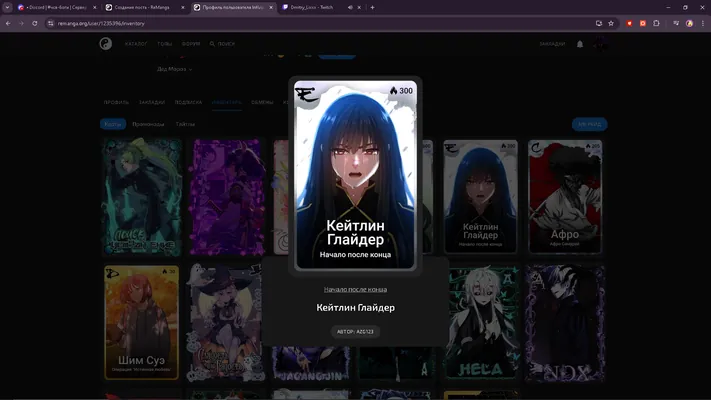Image resolution: width=711 pixels, height=400 pixels.
Task: Switch to the 'Обмены' profile tab
Action: tap(262, 102)
